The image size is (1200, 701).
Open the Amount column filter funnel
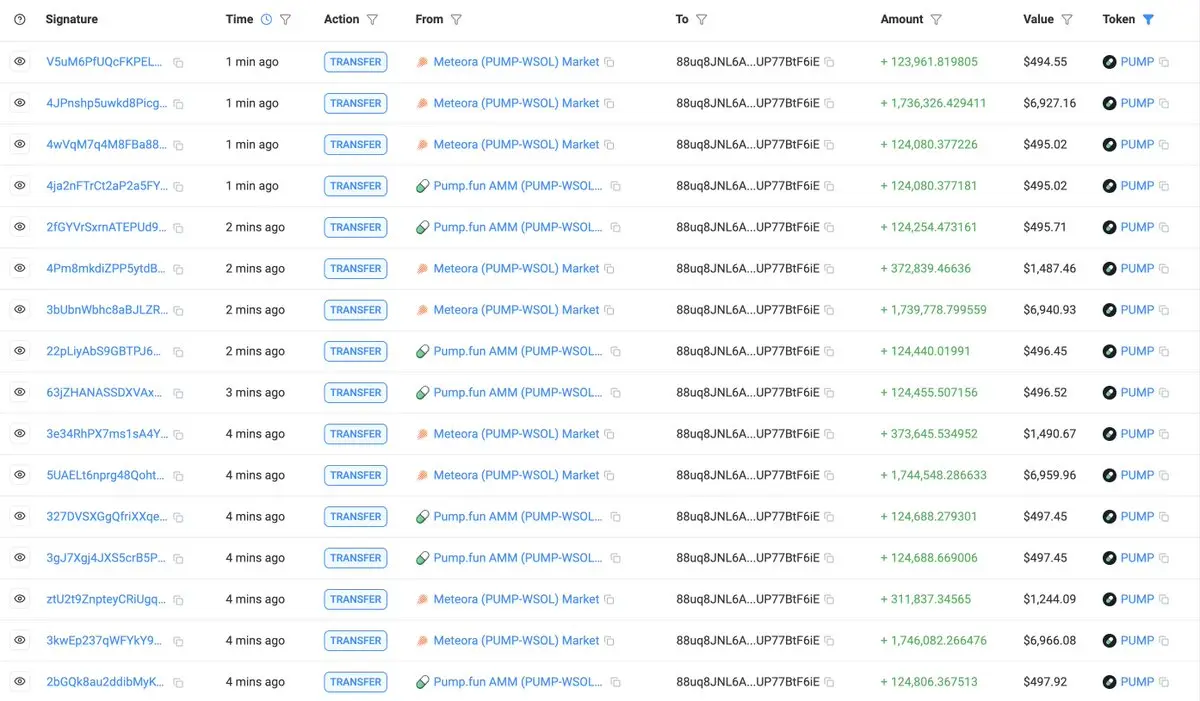(937, 19)
